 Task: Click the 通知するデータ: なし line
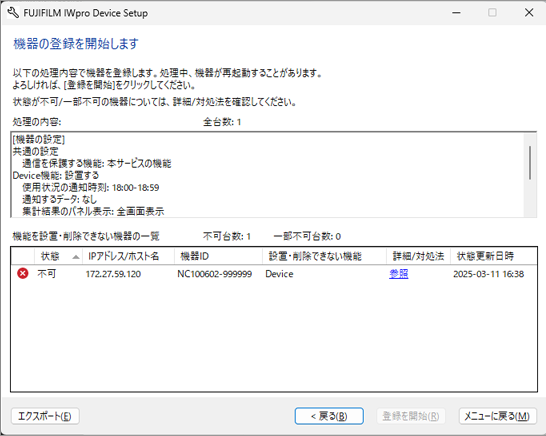pyautogui.click(x=59, y=200)
